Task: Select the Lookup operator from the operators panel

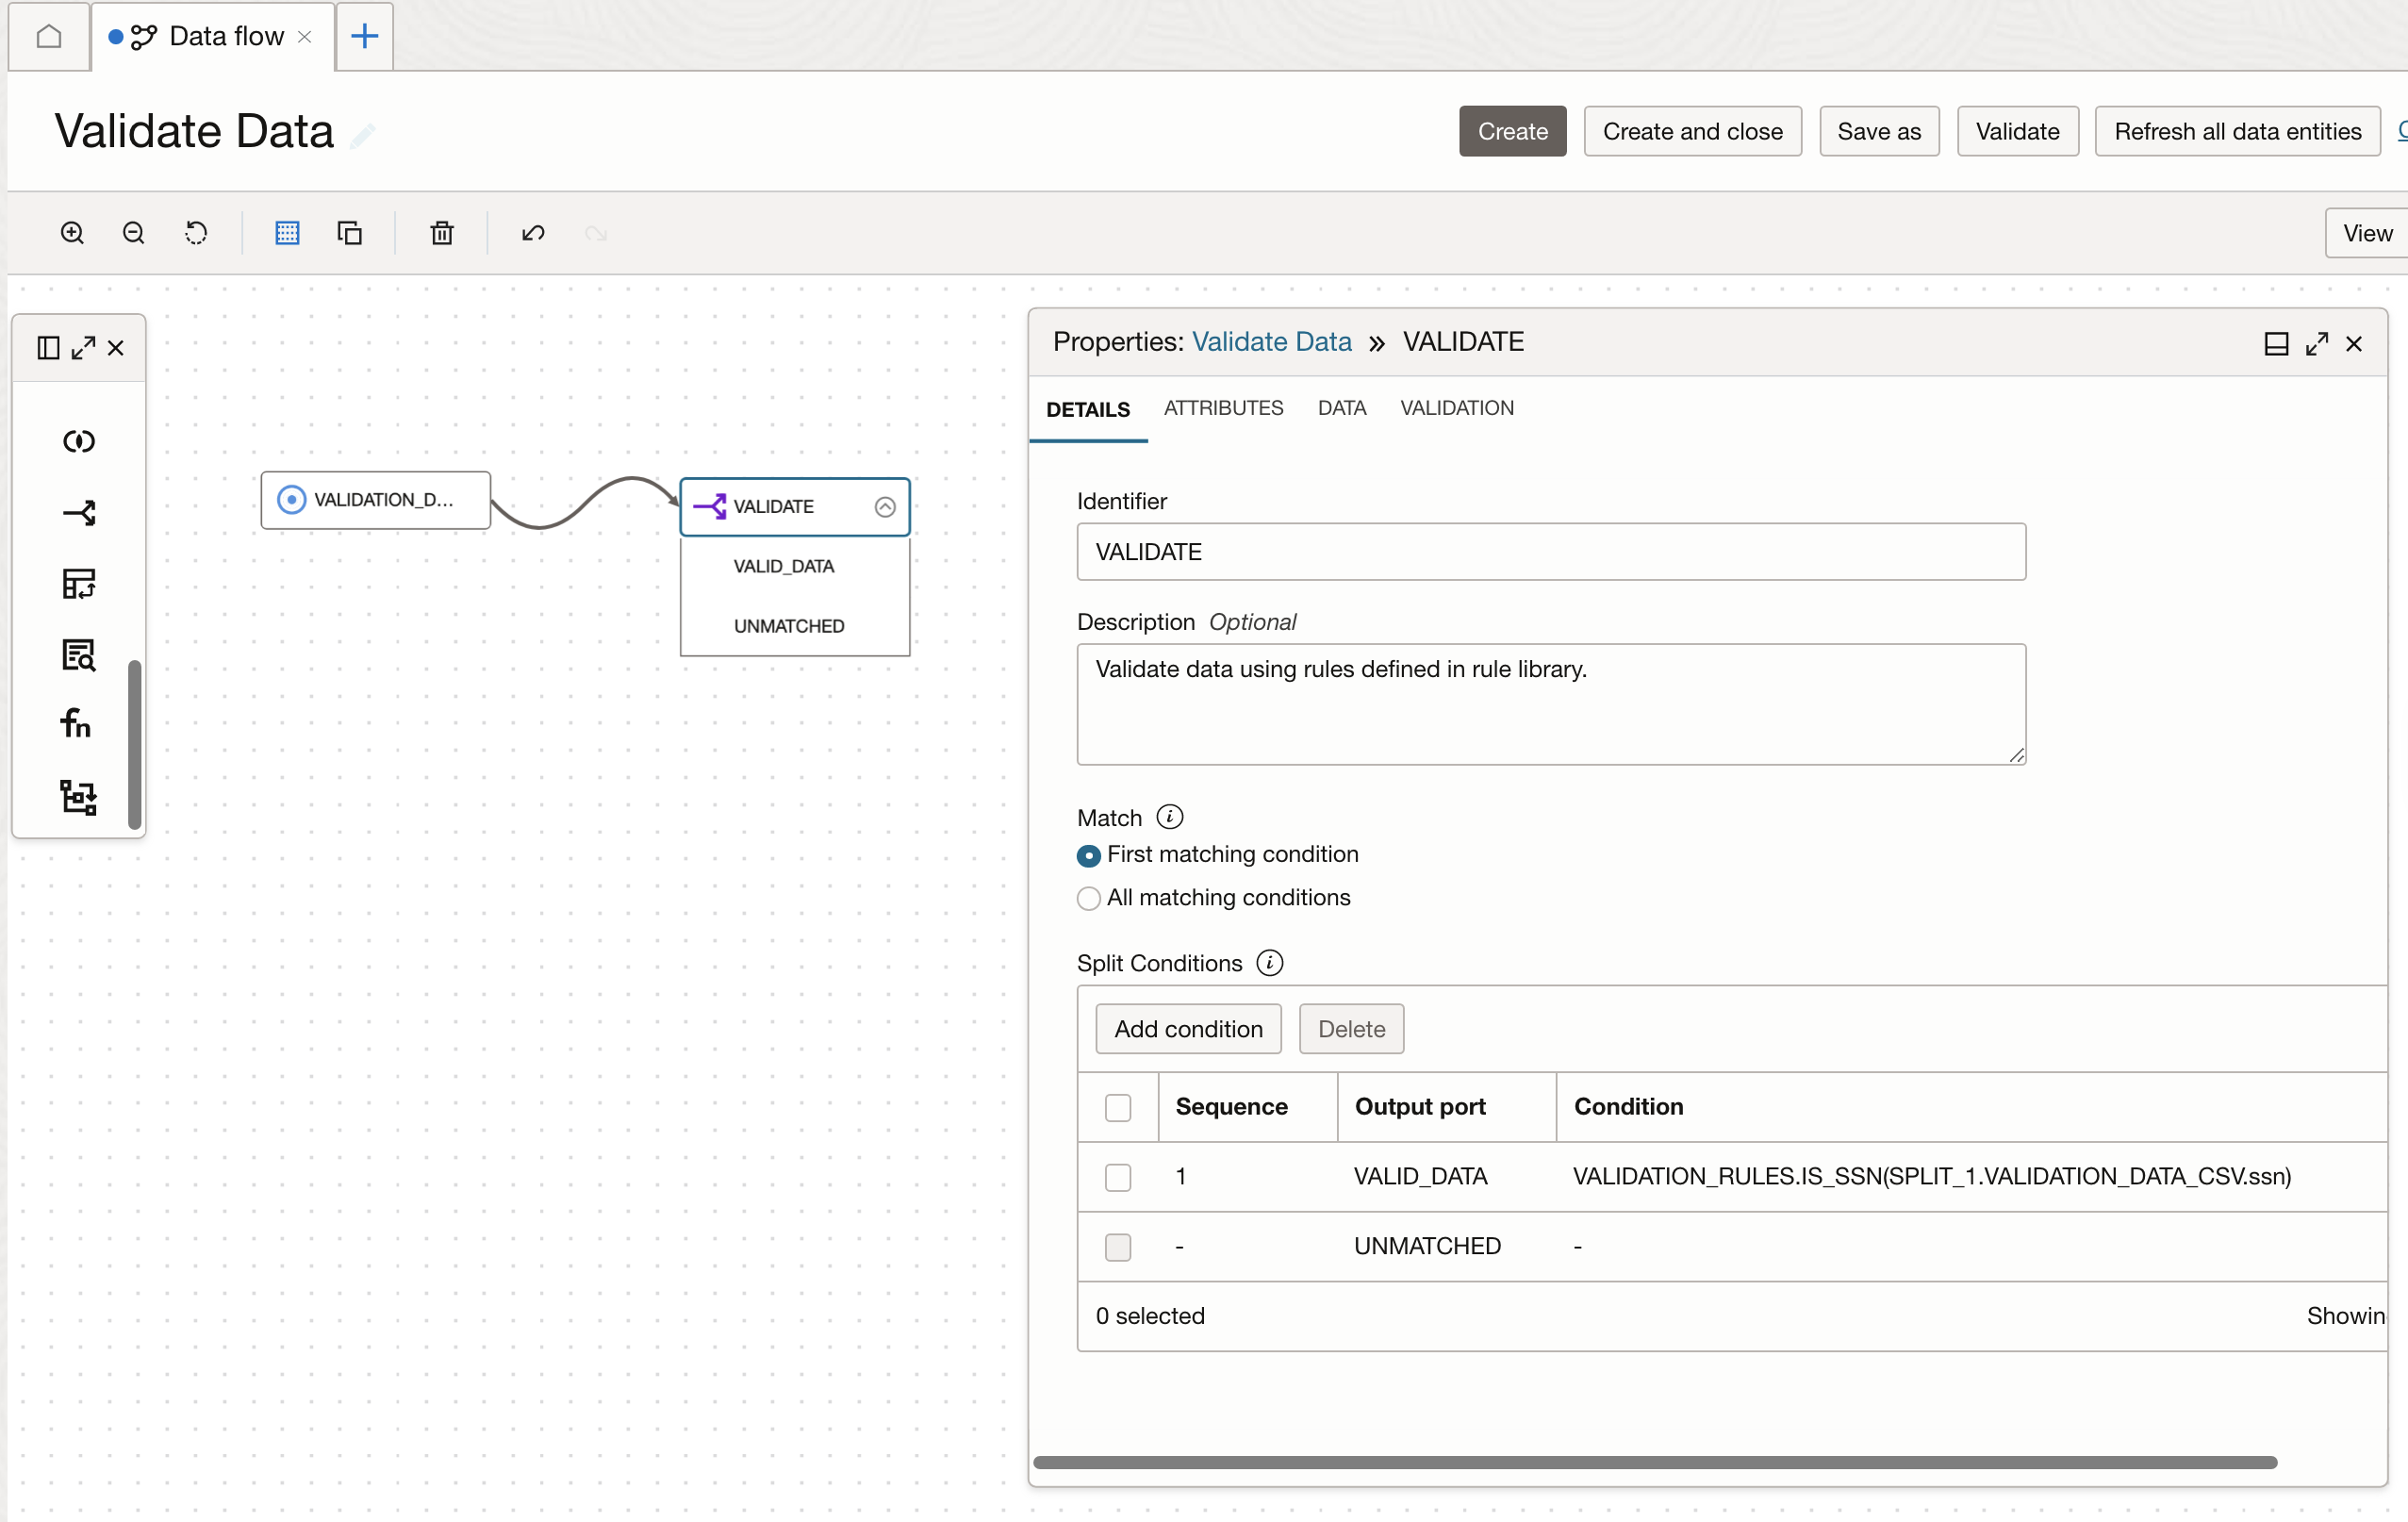Action: (77, 655)
